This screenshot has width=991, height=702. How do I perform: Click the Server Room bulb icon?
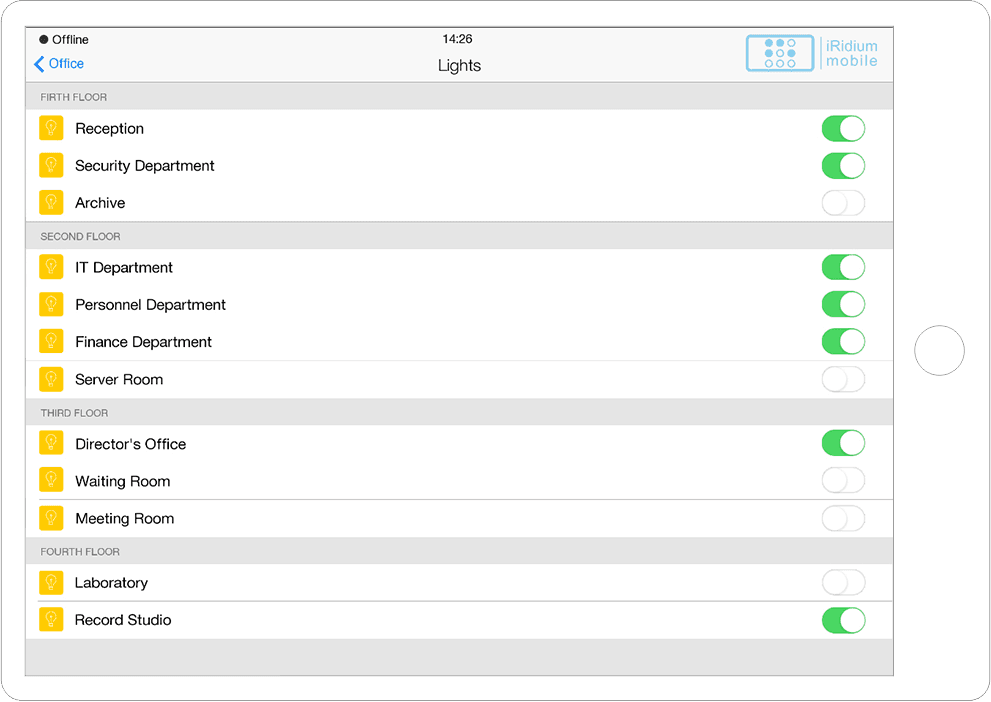[51, 379]
